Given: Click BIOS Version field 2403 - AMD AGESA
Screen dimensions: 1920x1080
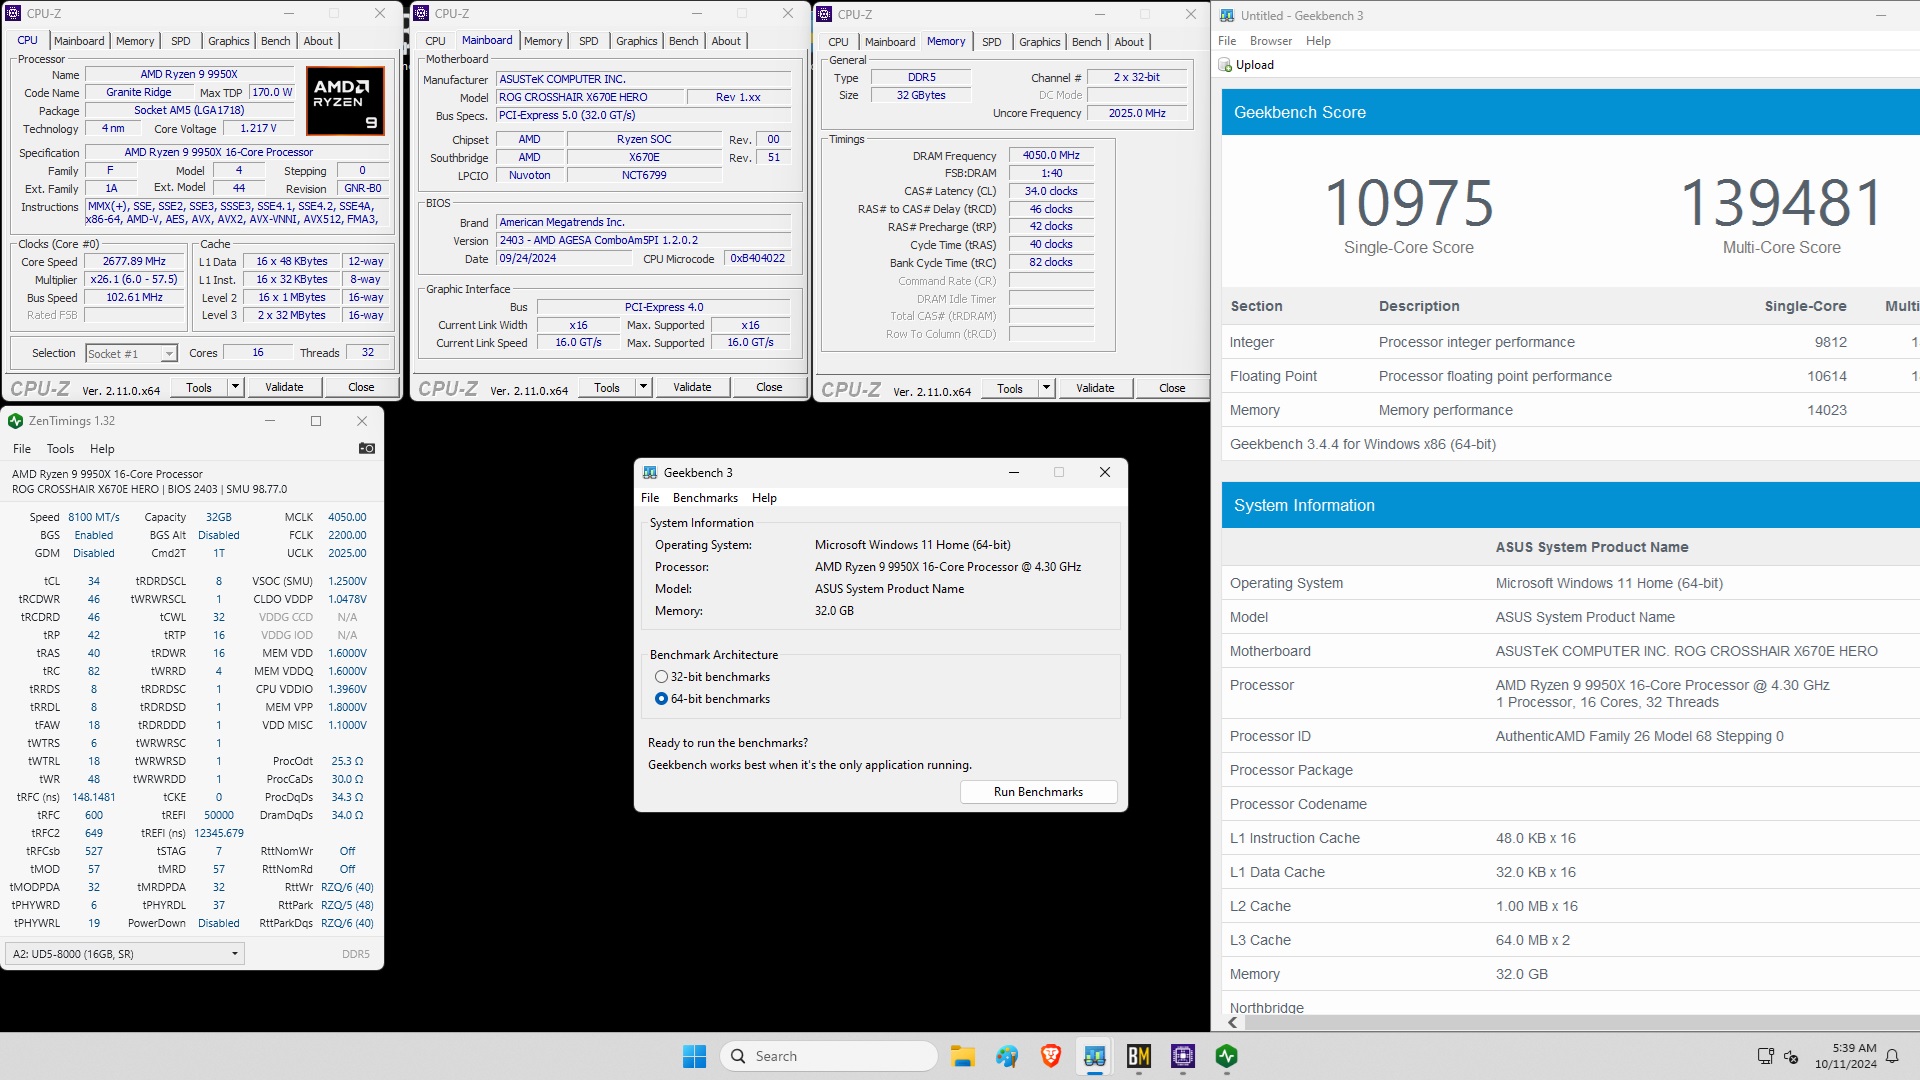Looking at the screenshot, I should point(643,240).
